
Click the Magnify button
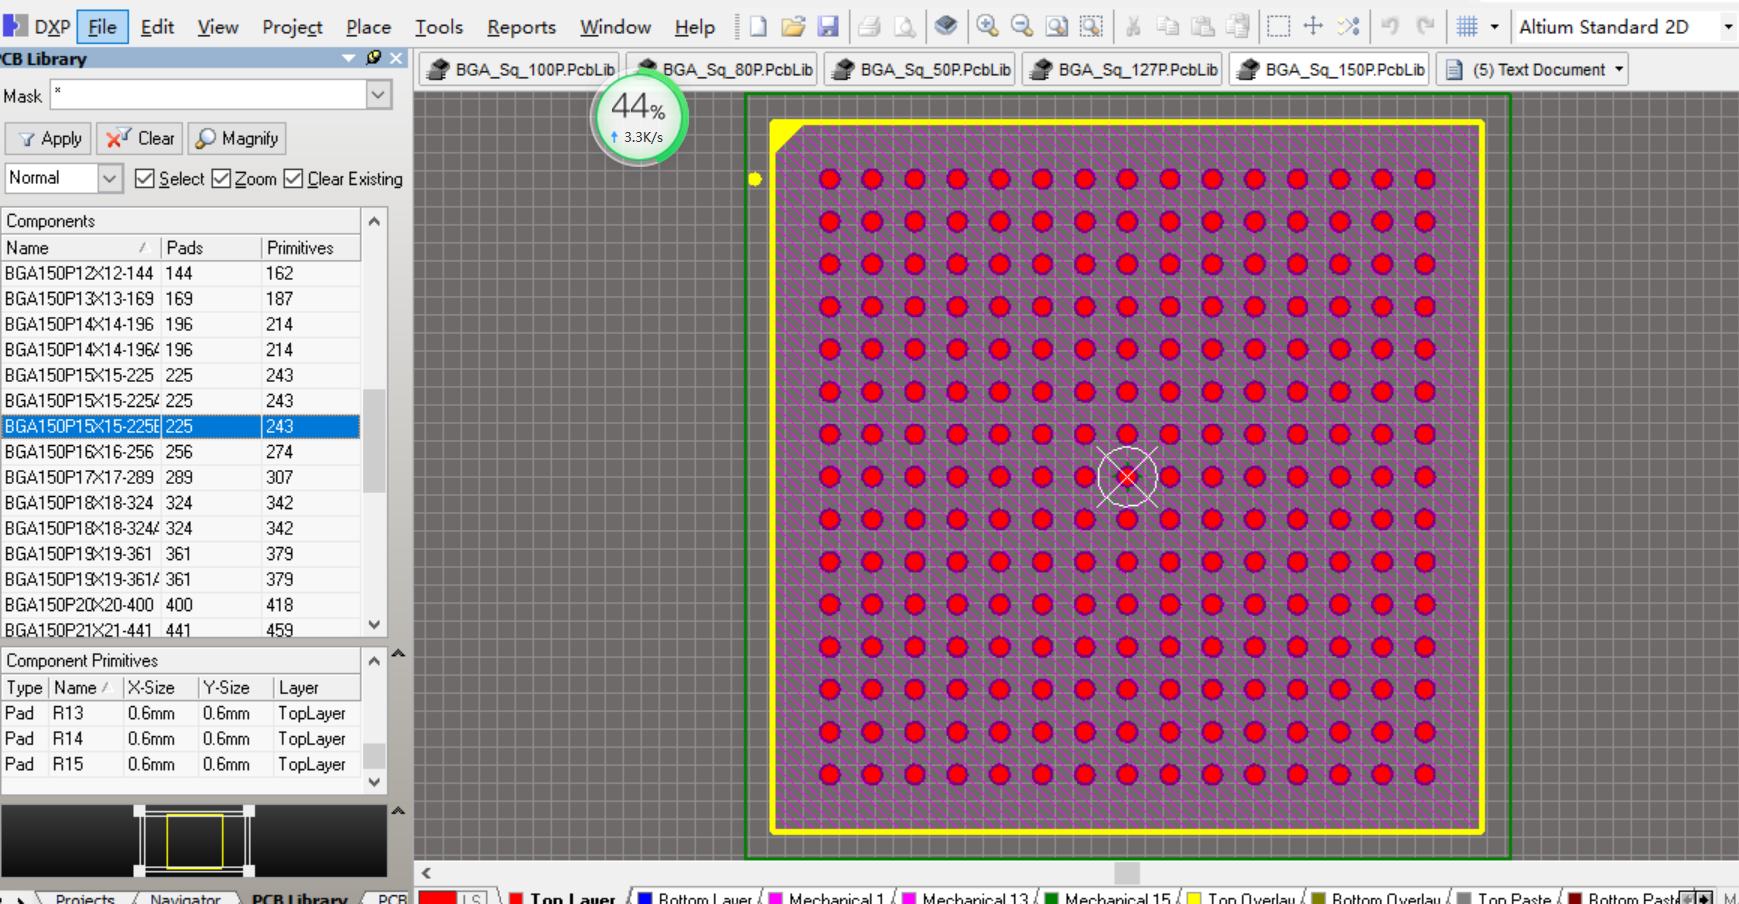pyautogui.click(x=237, y=138)
